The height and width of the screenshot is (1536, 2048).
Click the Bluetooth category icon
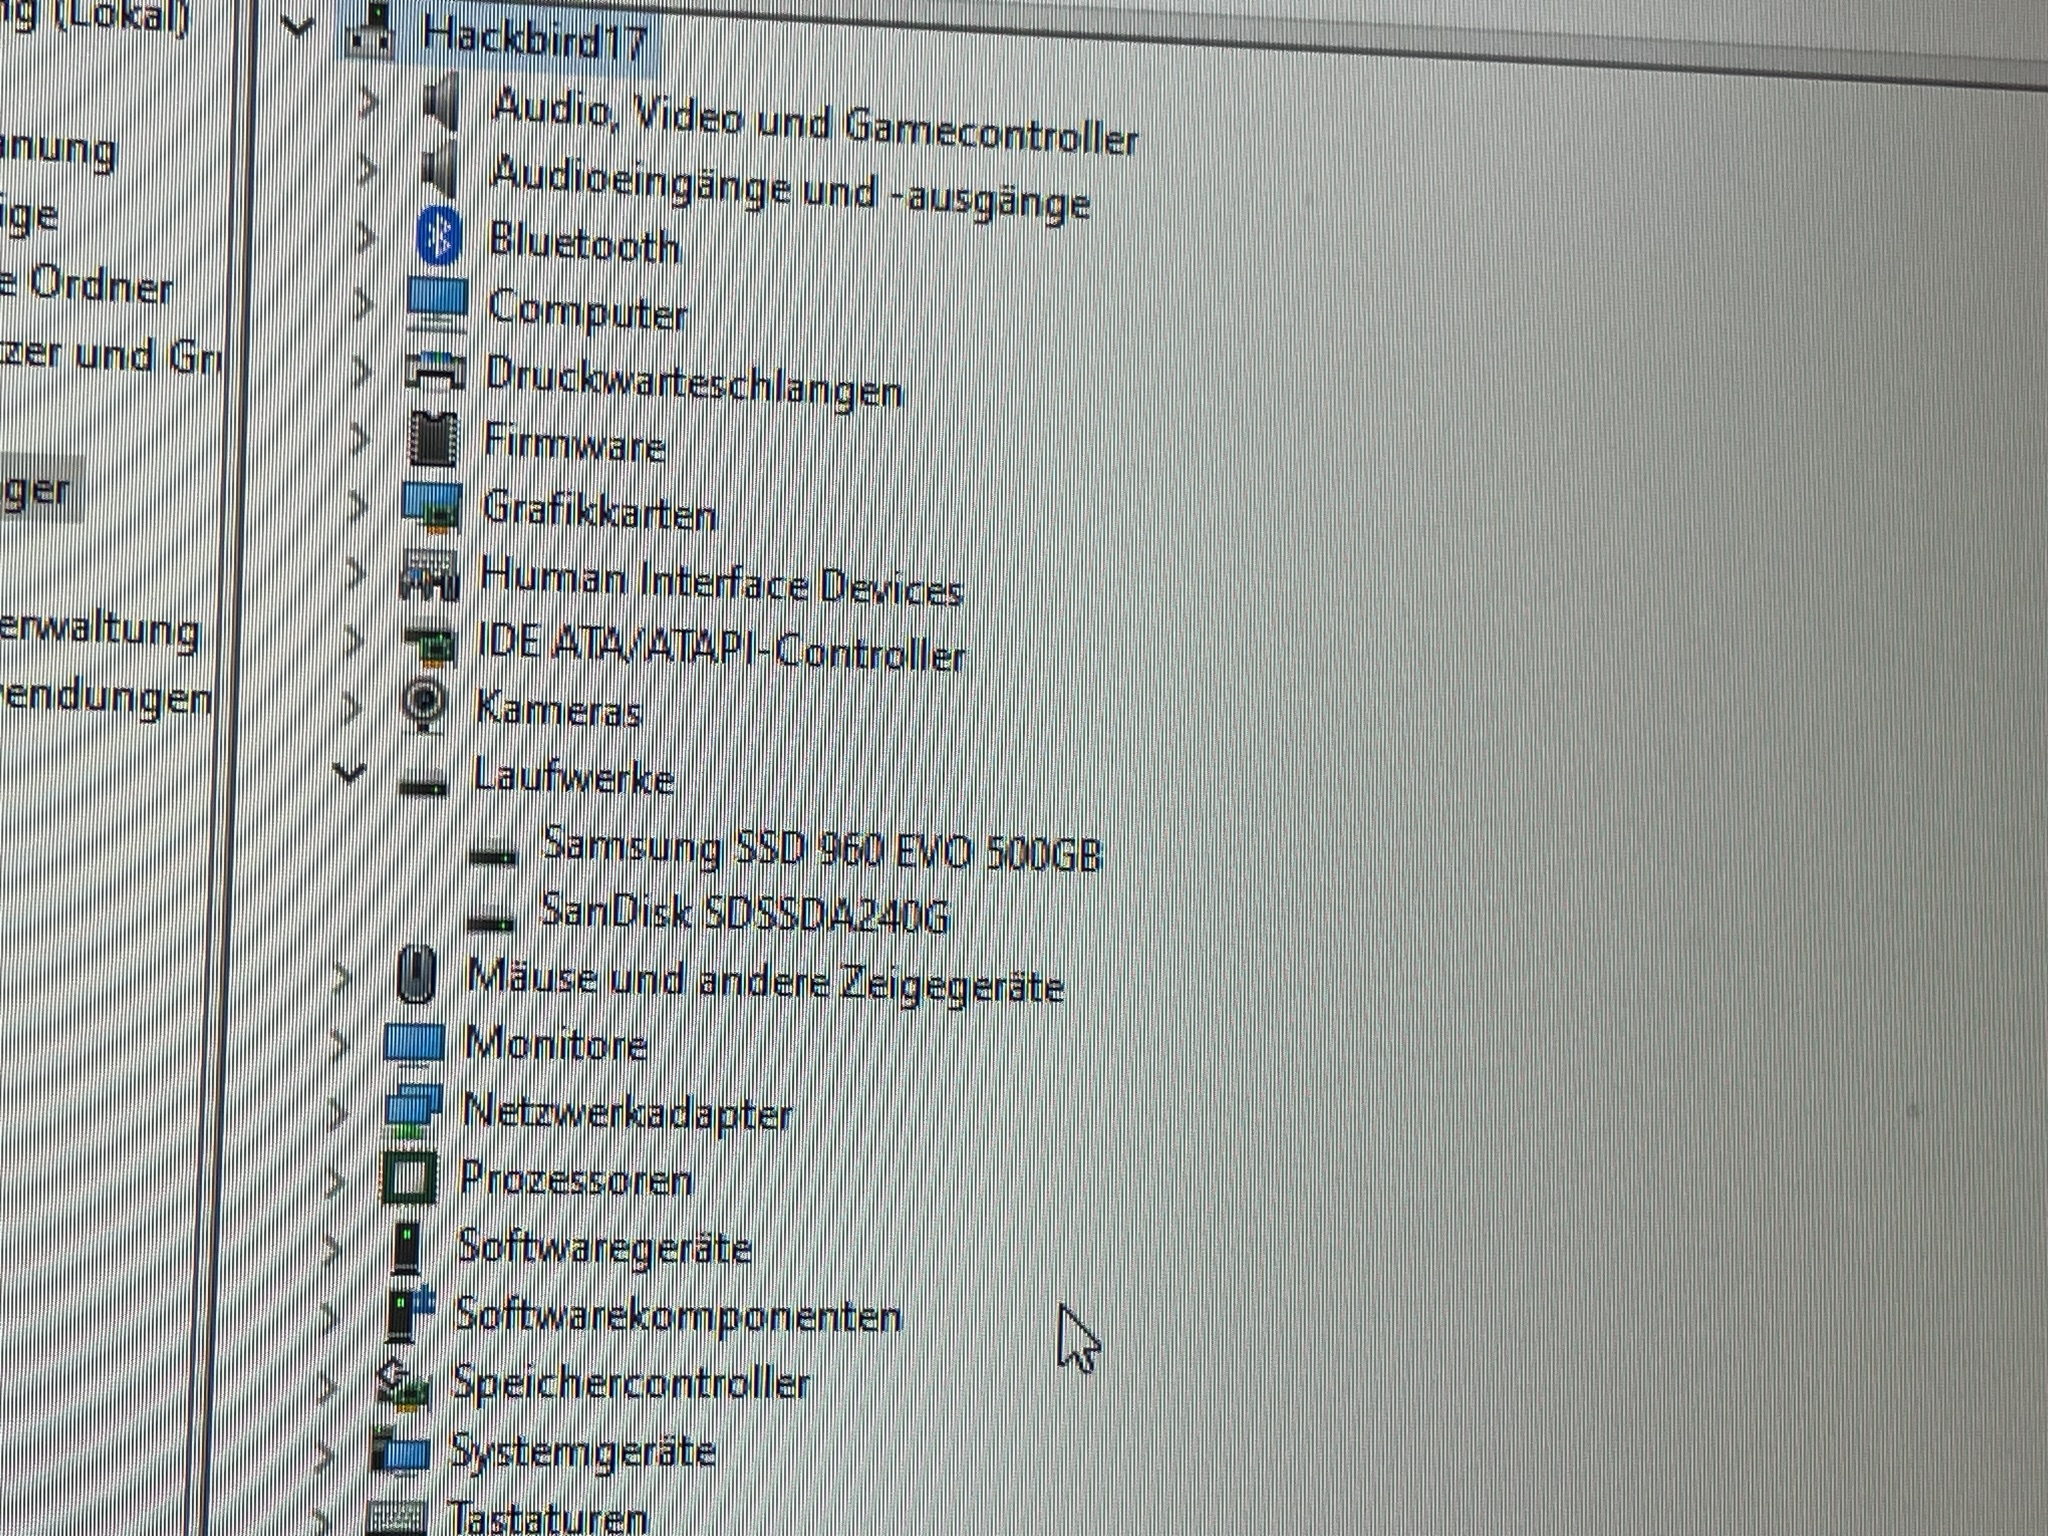tap(439, 237)
